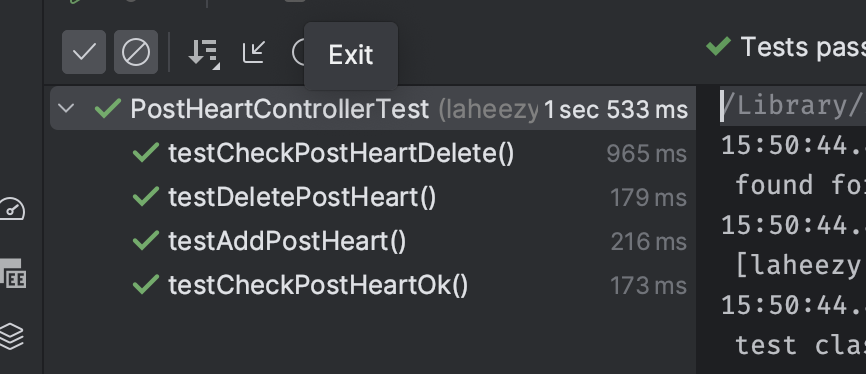Image resolution: width=866 pixels, height=374 pixels.
Task: Select the PostHeartControllerTest root node
Action: point(373,108)
